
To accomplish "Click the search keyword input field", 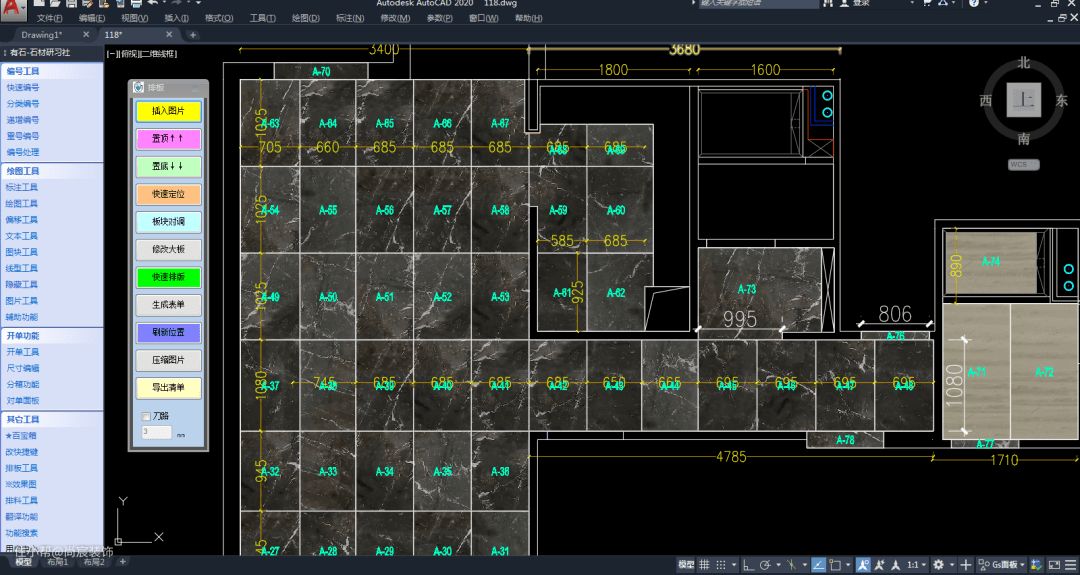I will [x=758, y=4].
